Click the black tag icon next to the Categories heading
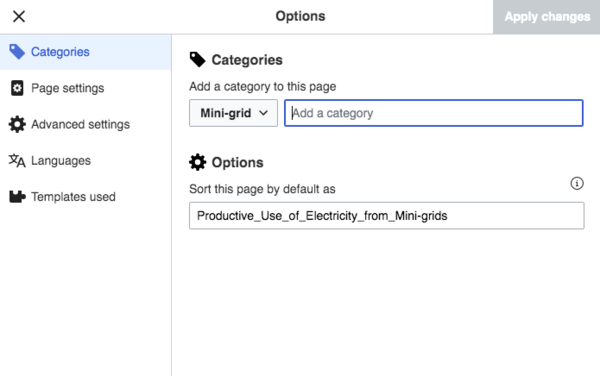Viewport: 600px width, 376px height. [197, 60]
